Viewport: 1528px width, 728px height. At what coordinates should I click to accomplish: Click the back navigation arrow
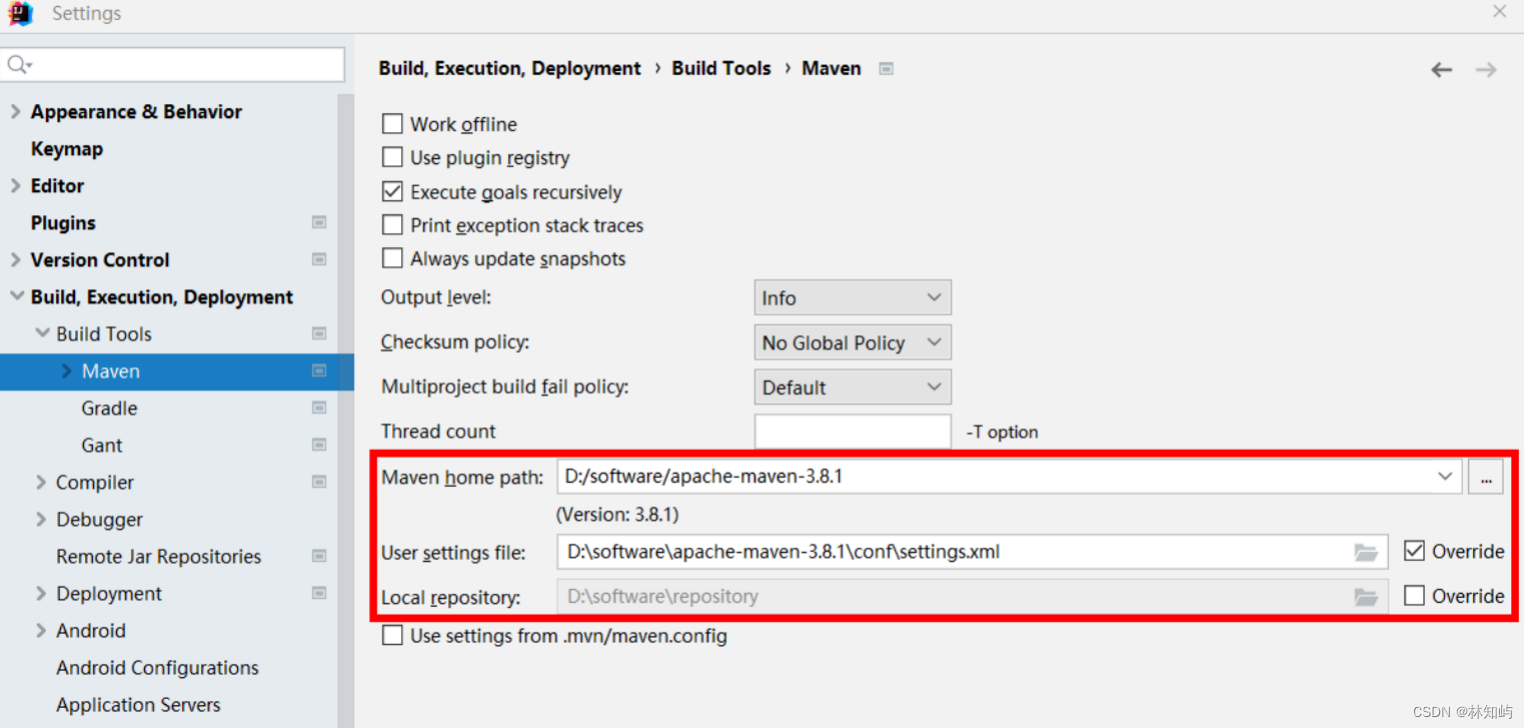click(1440, 69)
